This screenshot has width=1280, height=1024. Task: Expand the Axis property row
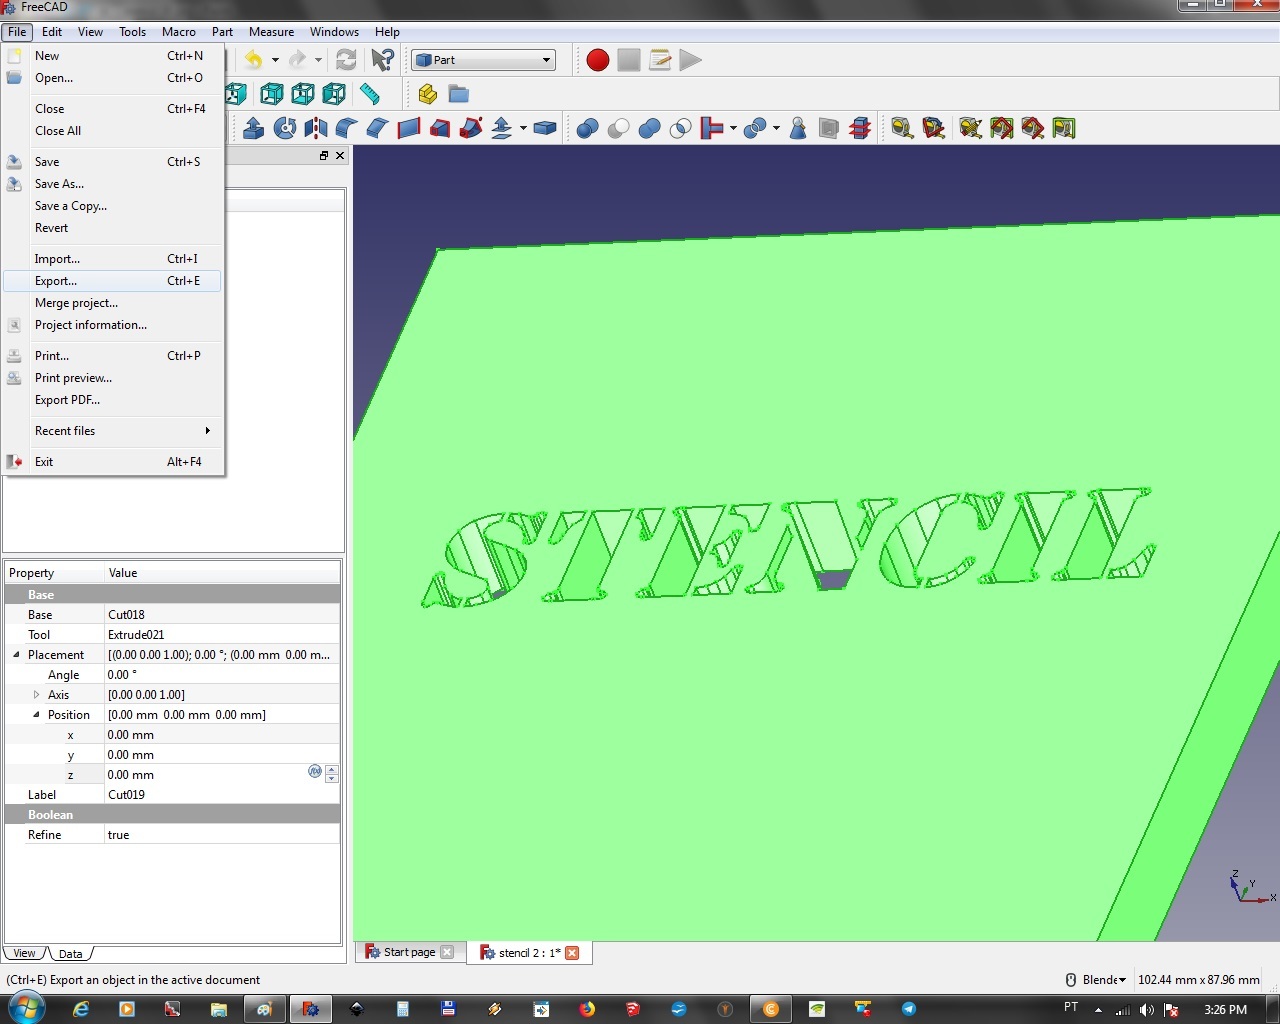36,695
